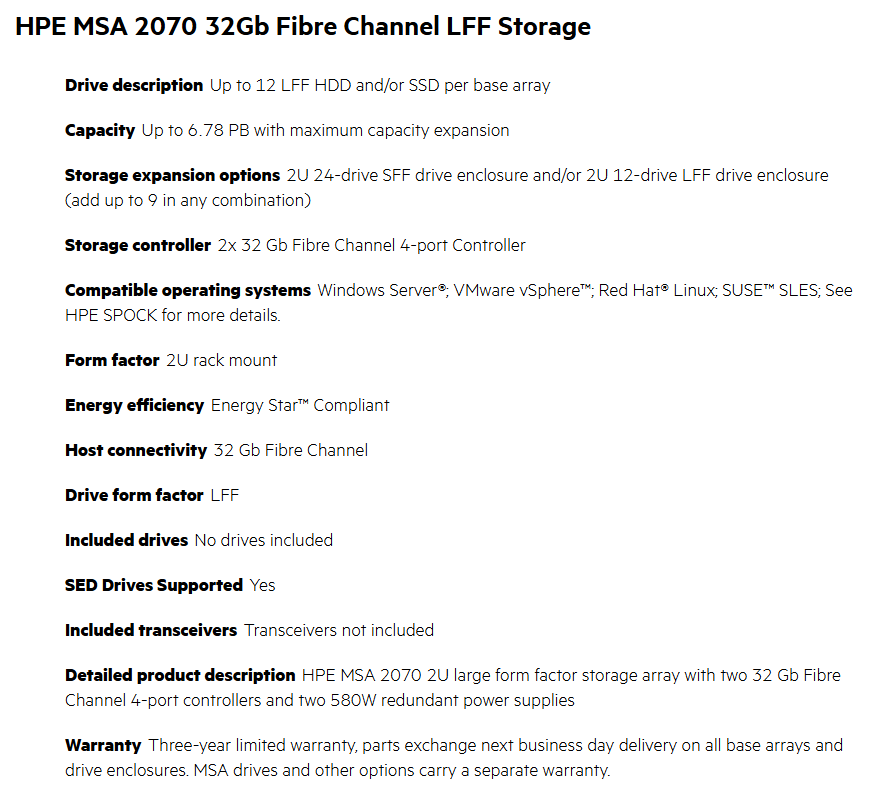Screen dimensions: 875x796
Task: Click the Drive form factor label
Action: tap(134, 495)
